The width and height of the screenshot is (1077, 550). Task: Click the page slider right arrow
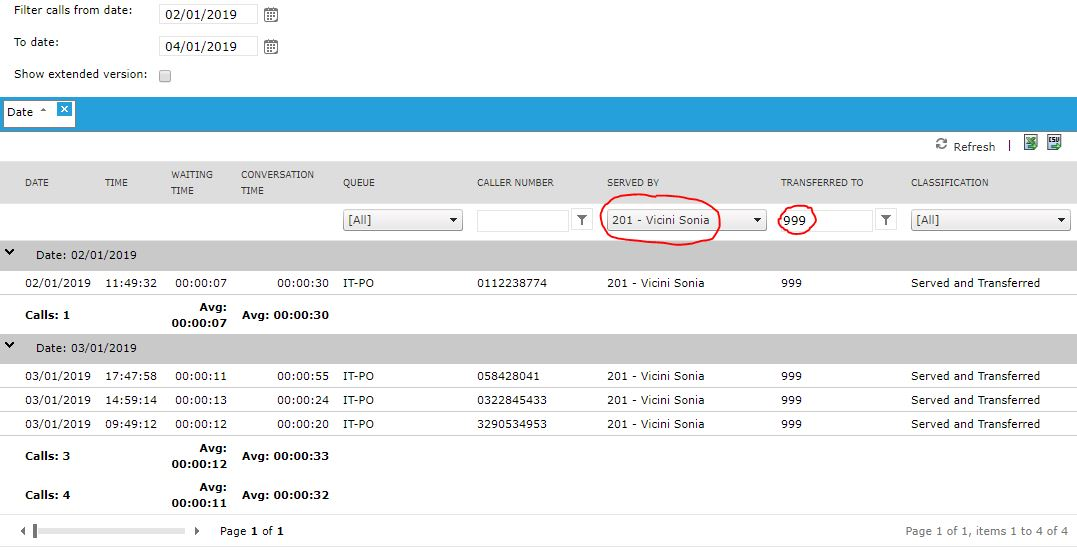tap(197, 531)
